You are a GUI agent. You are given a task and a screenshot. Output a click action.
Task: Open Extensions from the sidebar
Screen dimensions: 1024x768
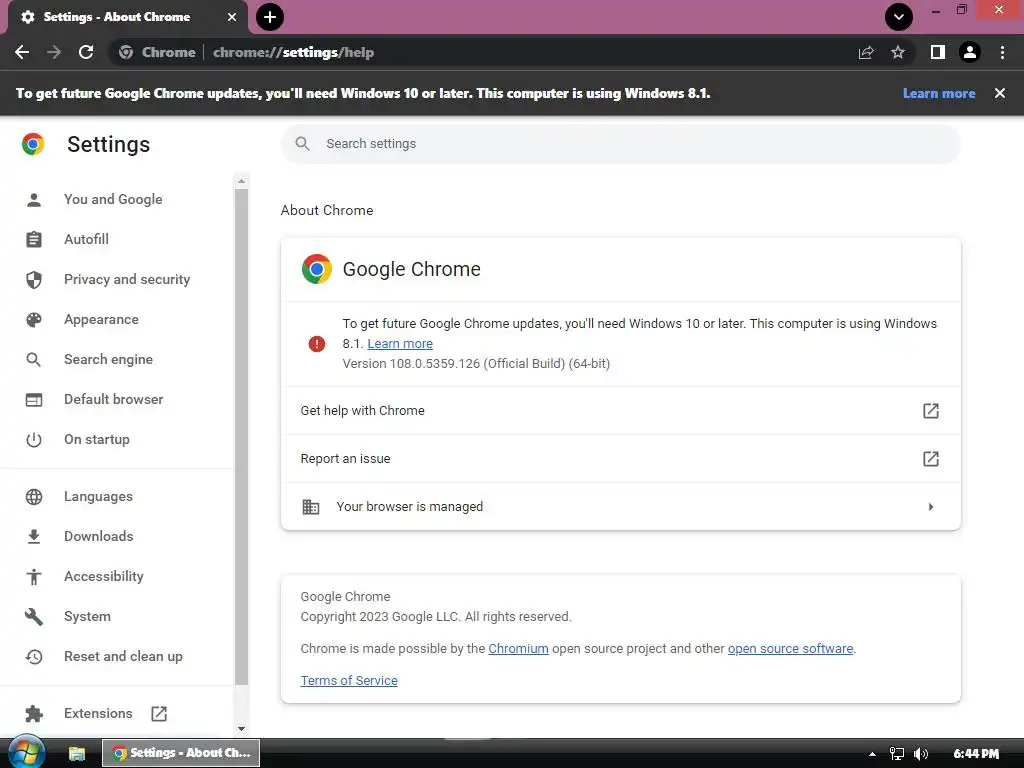point(98,713)
